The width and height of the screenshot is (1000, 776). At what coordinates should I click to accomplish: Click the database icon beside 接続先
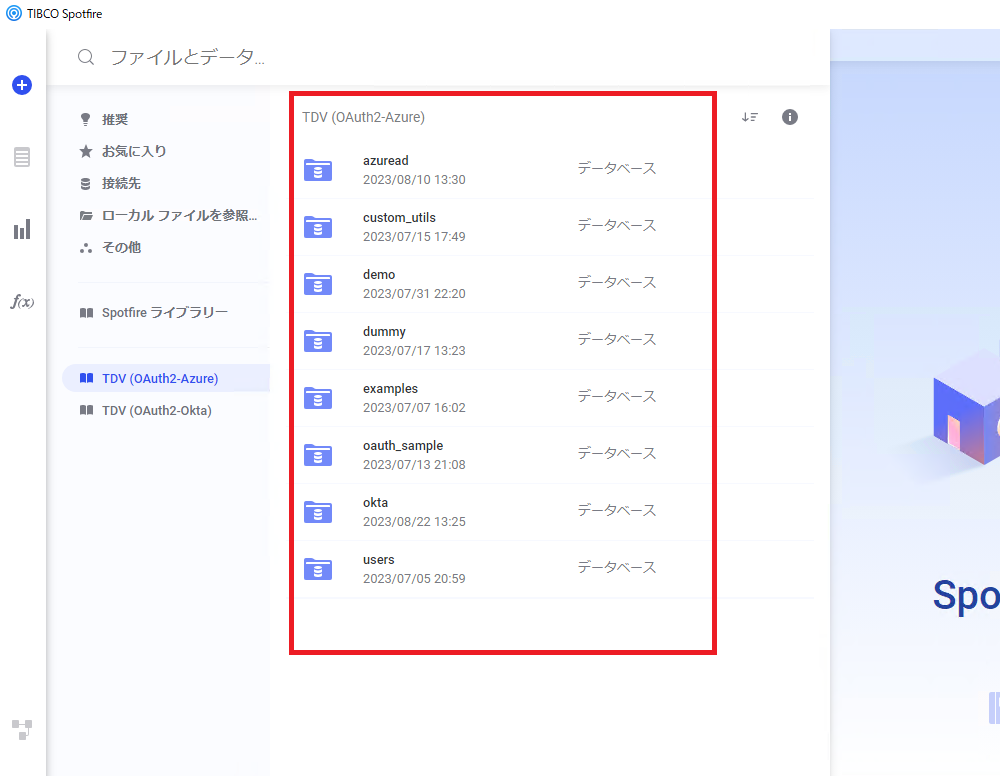[x=85, y=184]
